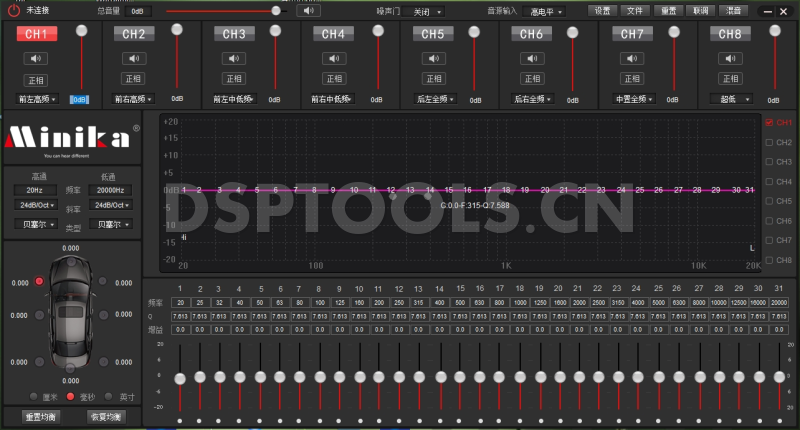Choose the 毫秒 (millisecond) unit radio button
The width and height of the screenshot is (800, 430).
(70, 396)
